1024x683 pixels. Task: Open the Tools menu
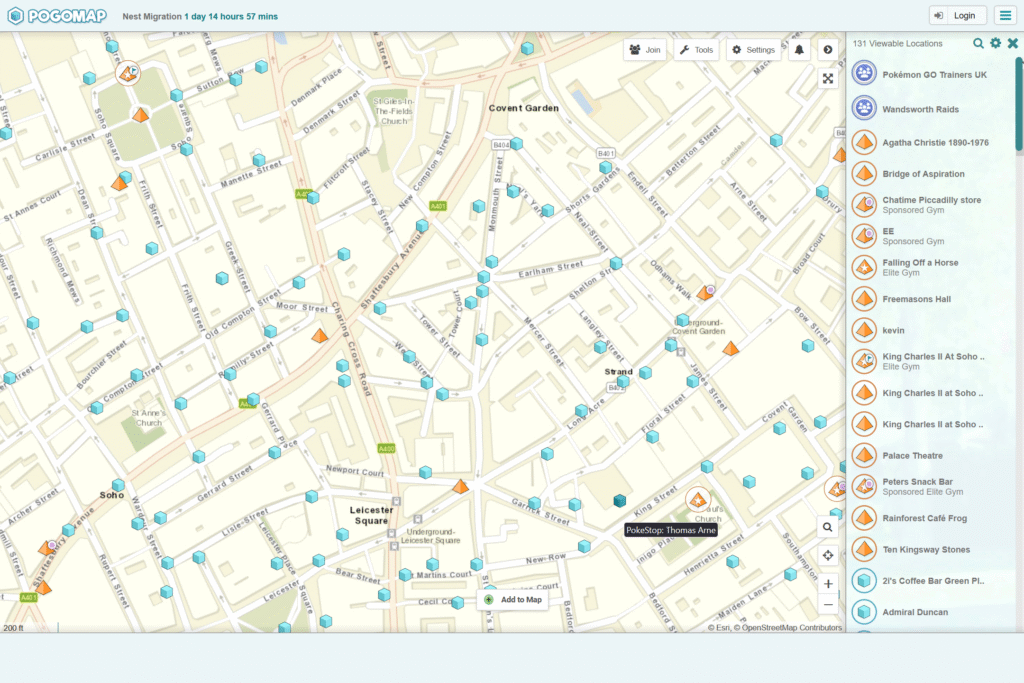(x=696, y=50)
